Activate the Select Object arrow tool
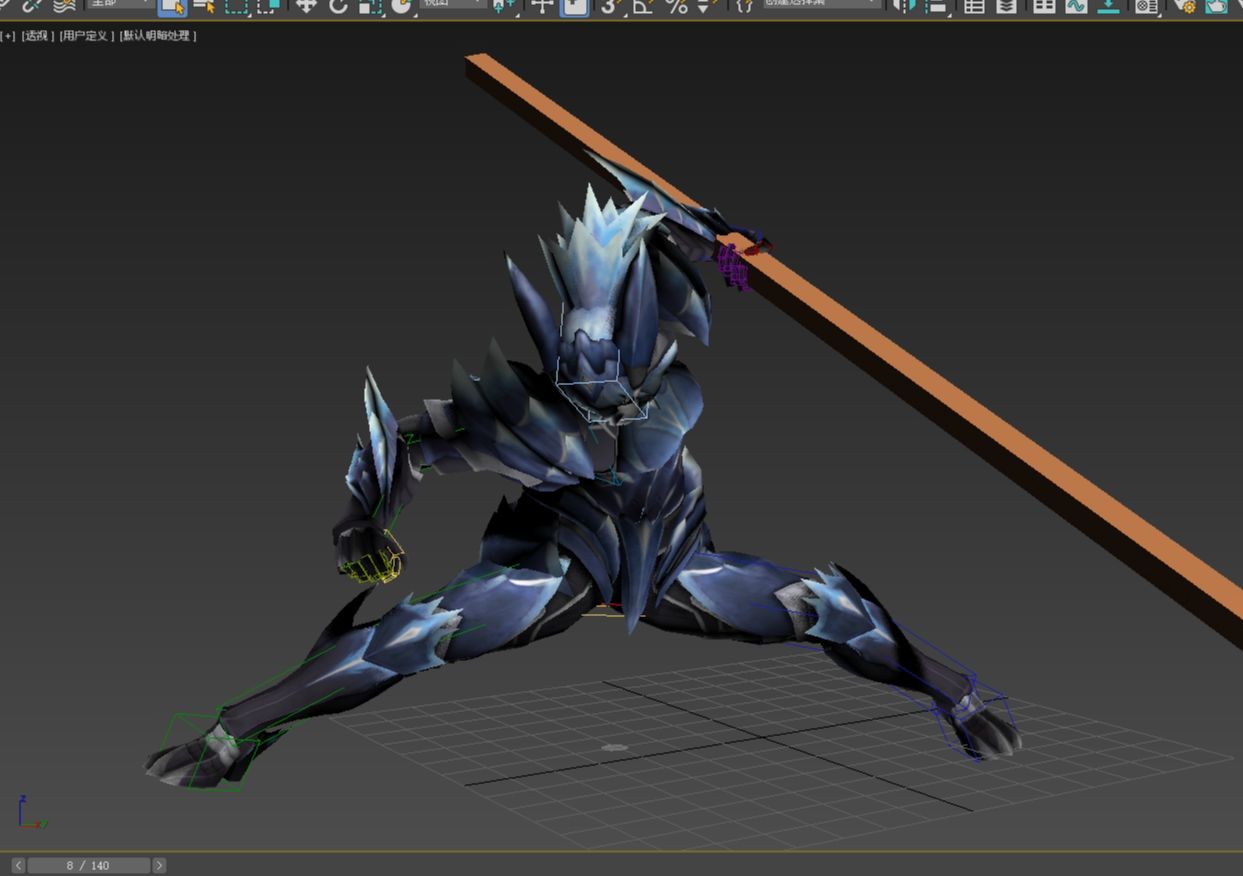 tap(172, 6)
